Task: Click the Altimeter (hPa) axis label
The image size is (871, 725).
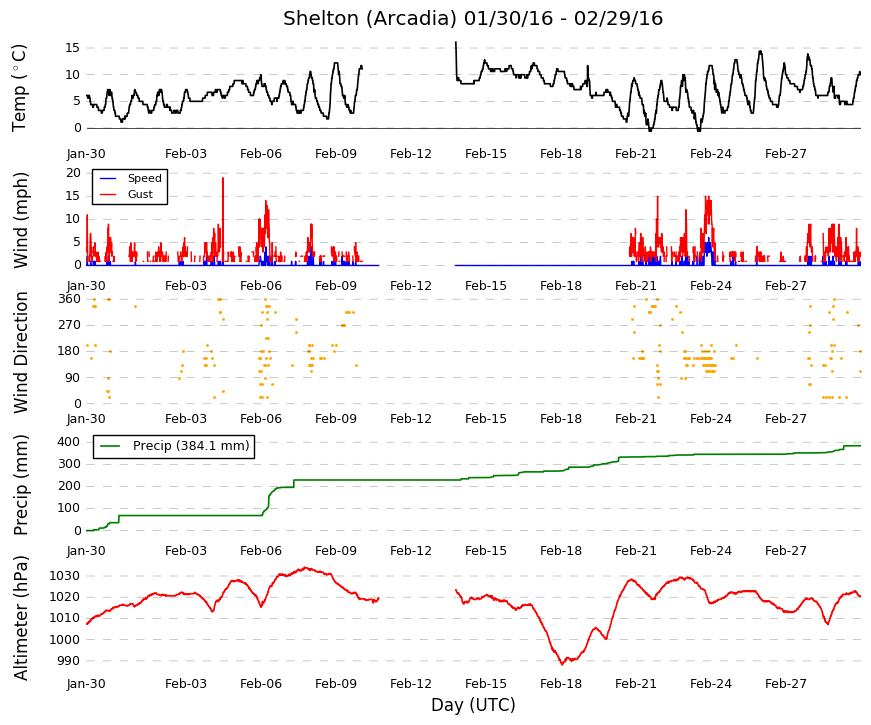Action: pyautogui.click(x=20, y=618)
